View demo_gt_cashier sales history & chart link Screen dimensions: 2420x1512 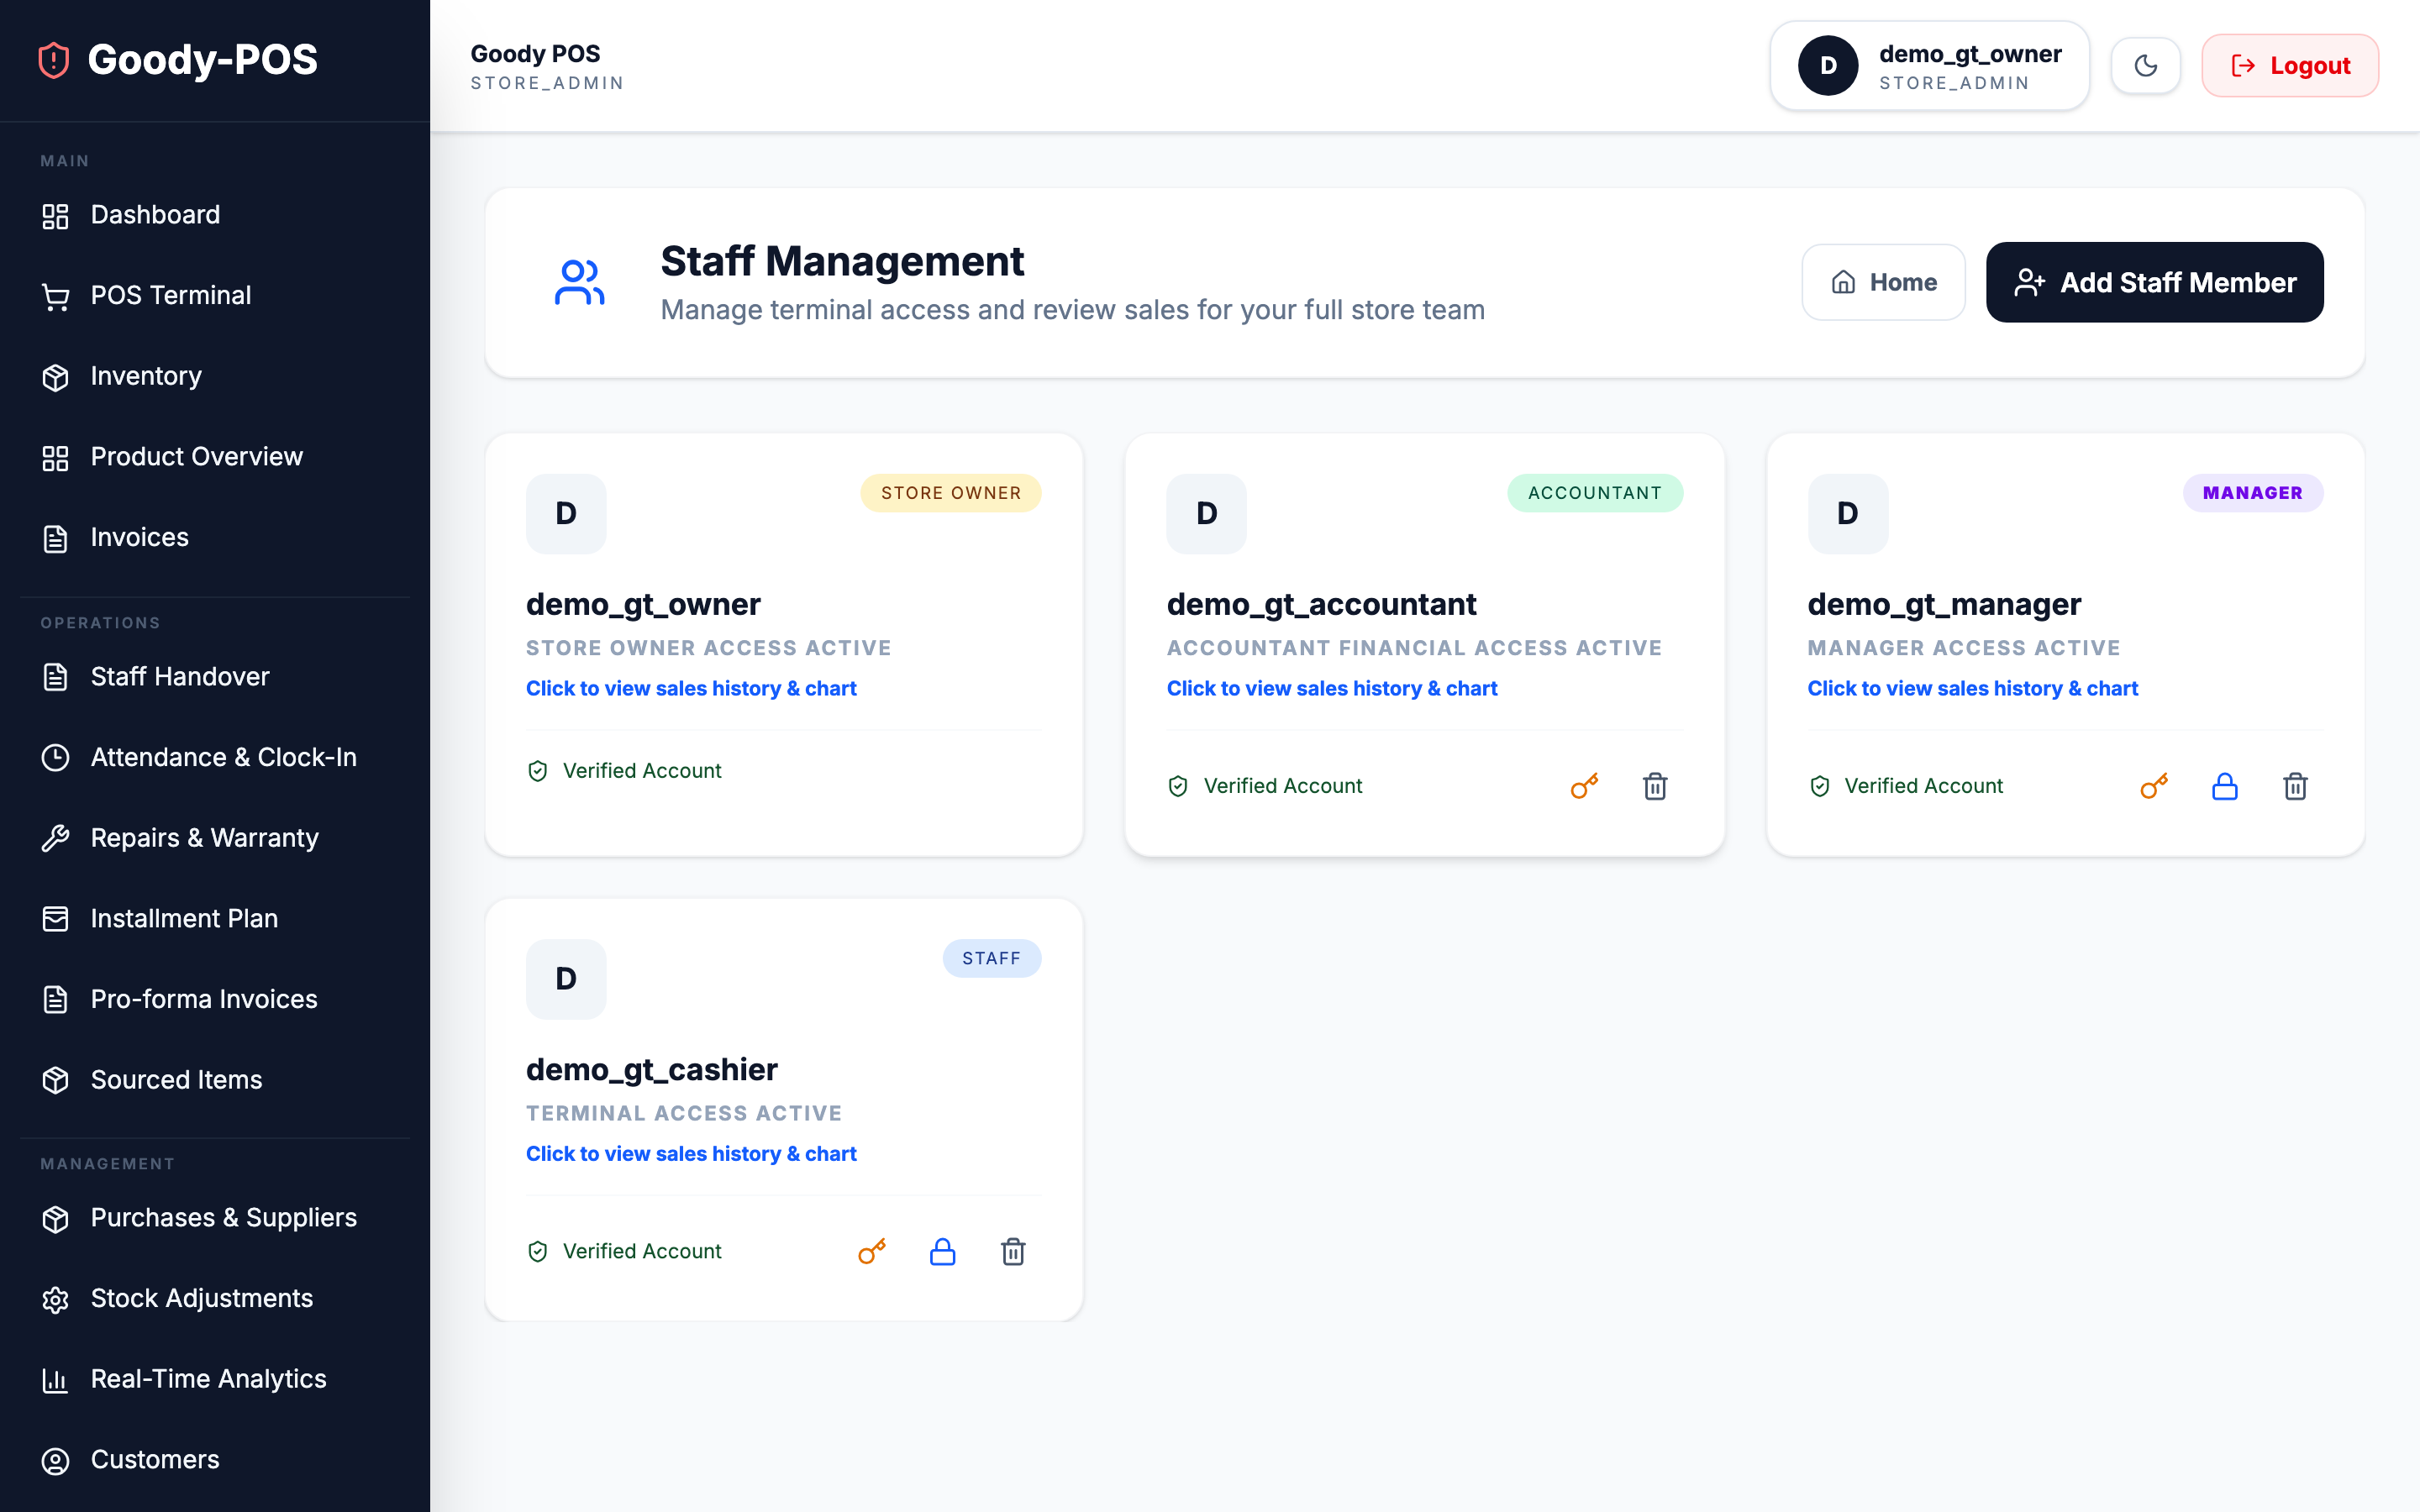[691, 1153]
